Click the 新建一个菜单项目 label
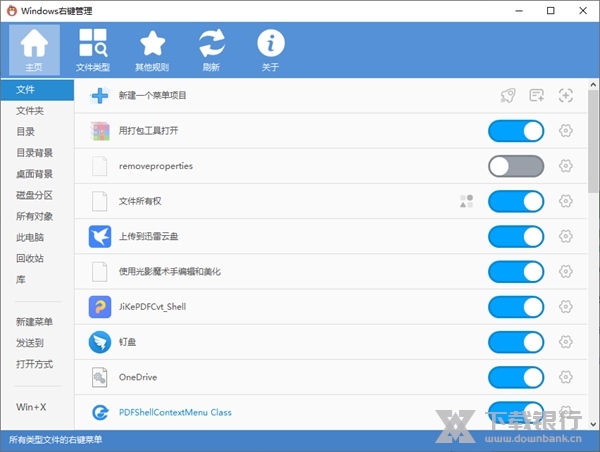Viewport: 600px width, 452px height. [x=152, y=95]
